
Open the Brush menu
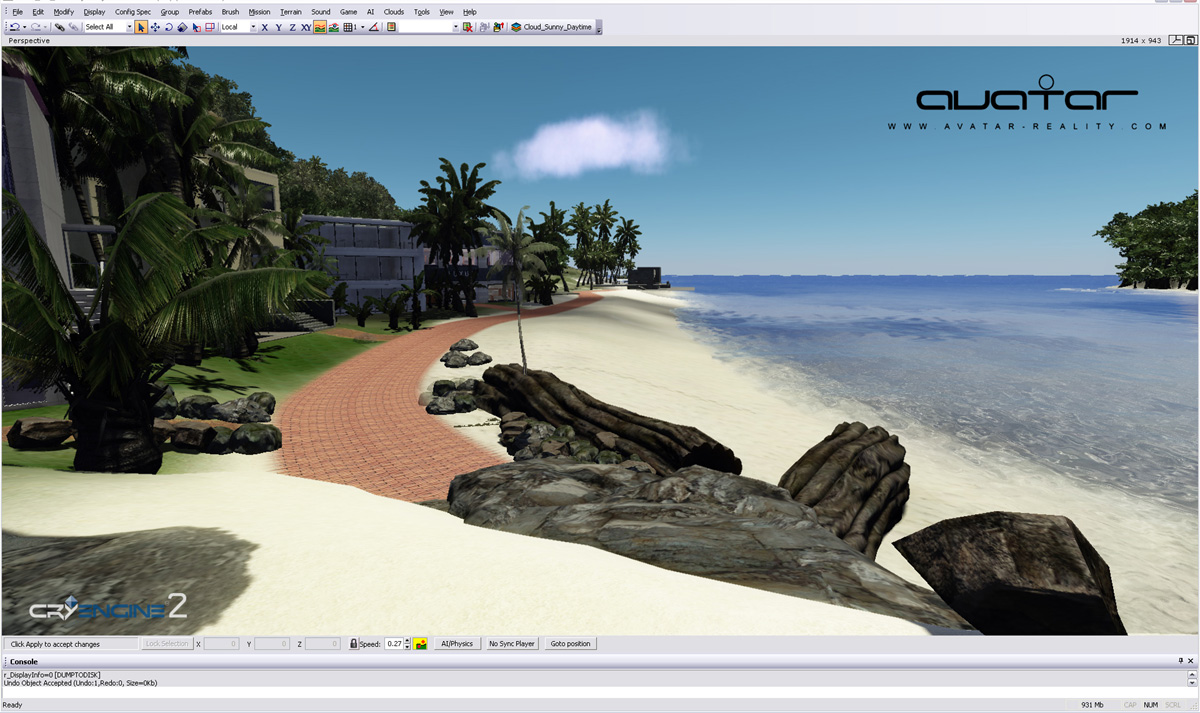[x=230, y=12]
